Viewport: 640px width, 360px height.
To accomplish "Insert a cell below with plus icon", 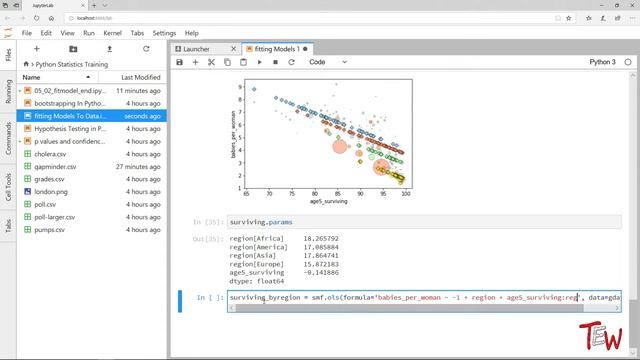I will click(x=195, y=62).
